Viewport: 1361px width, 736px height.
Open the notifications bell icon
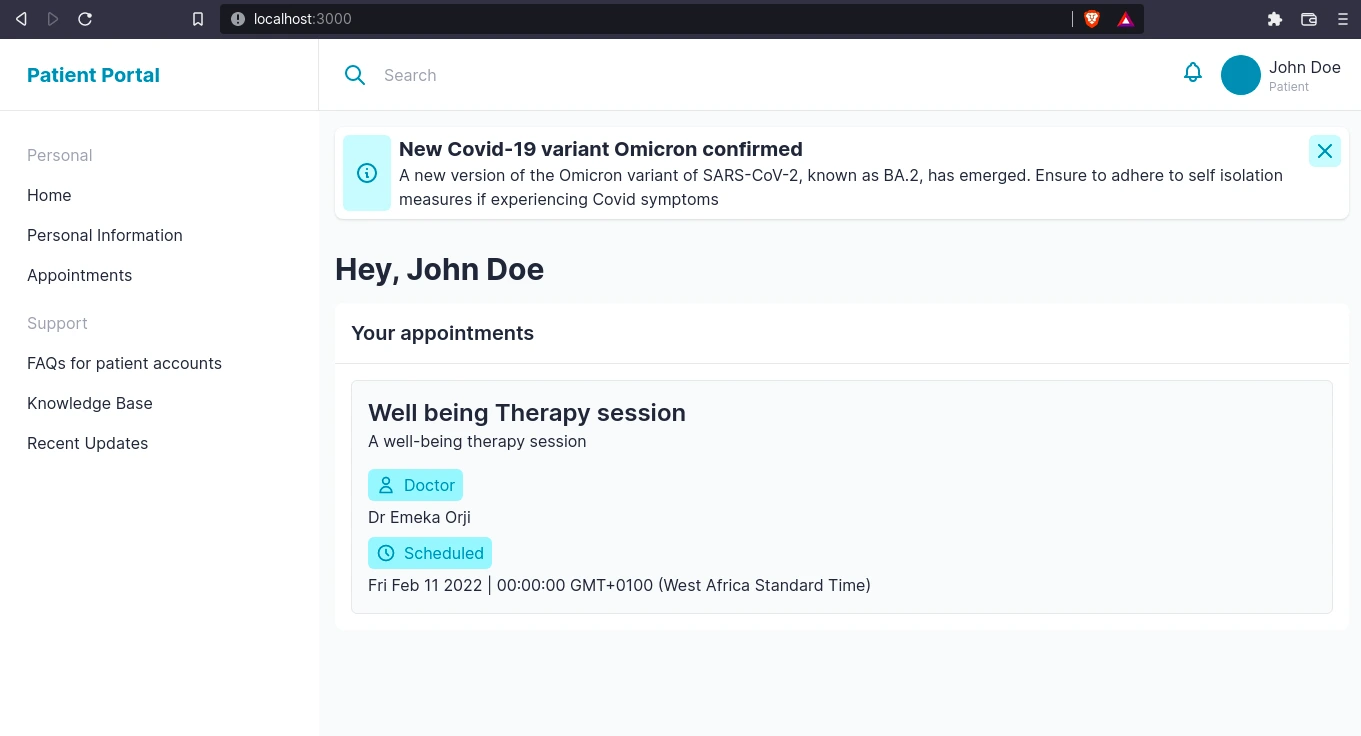tap(1192, 73)
